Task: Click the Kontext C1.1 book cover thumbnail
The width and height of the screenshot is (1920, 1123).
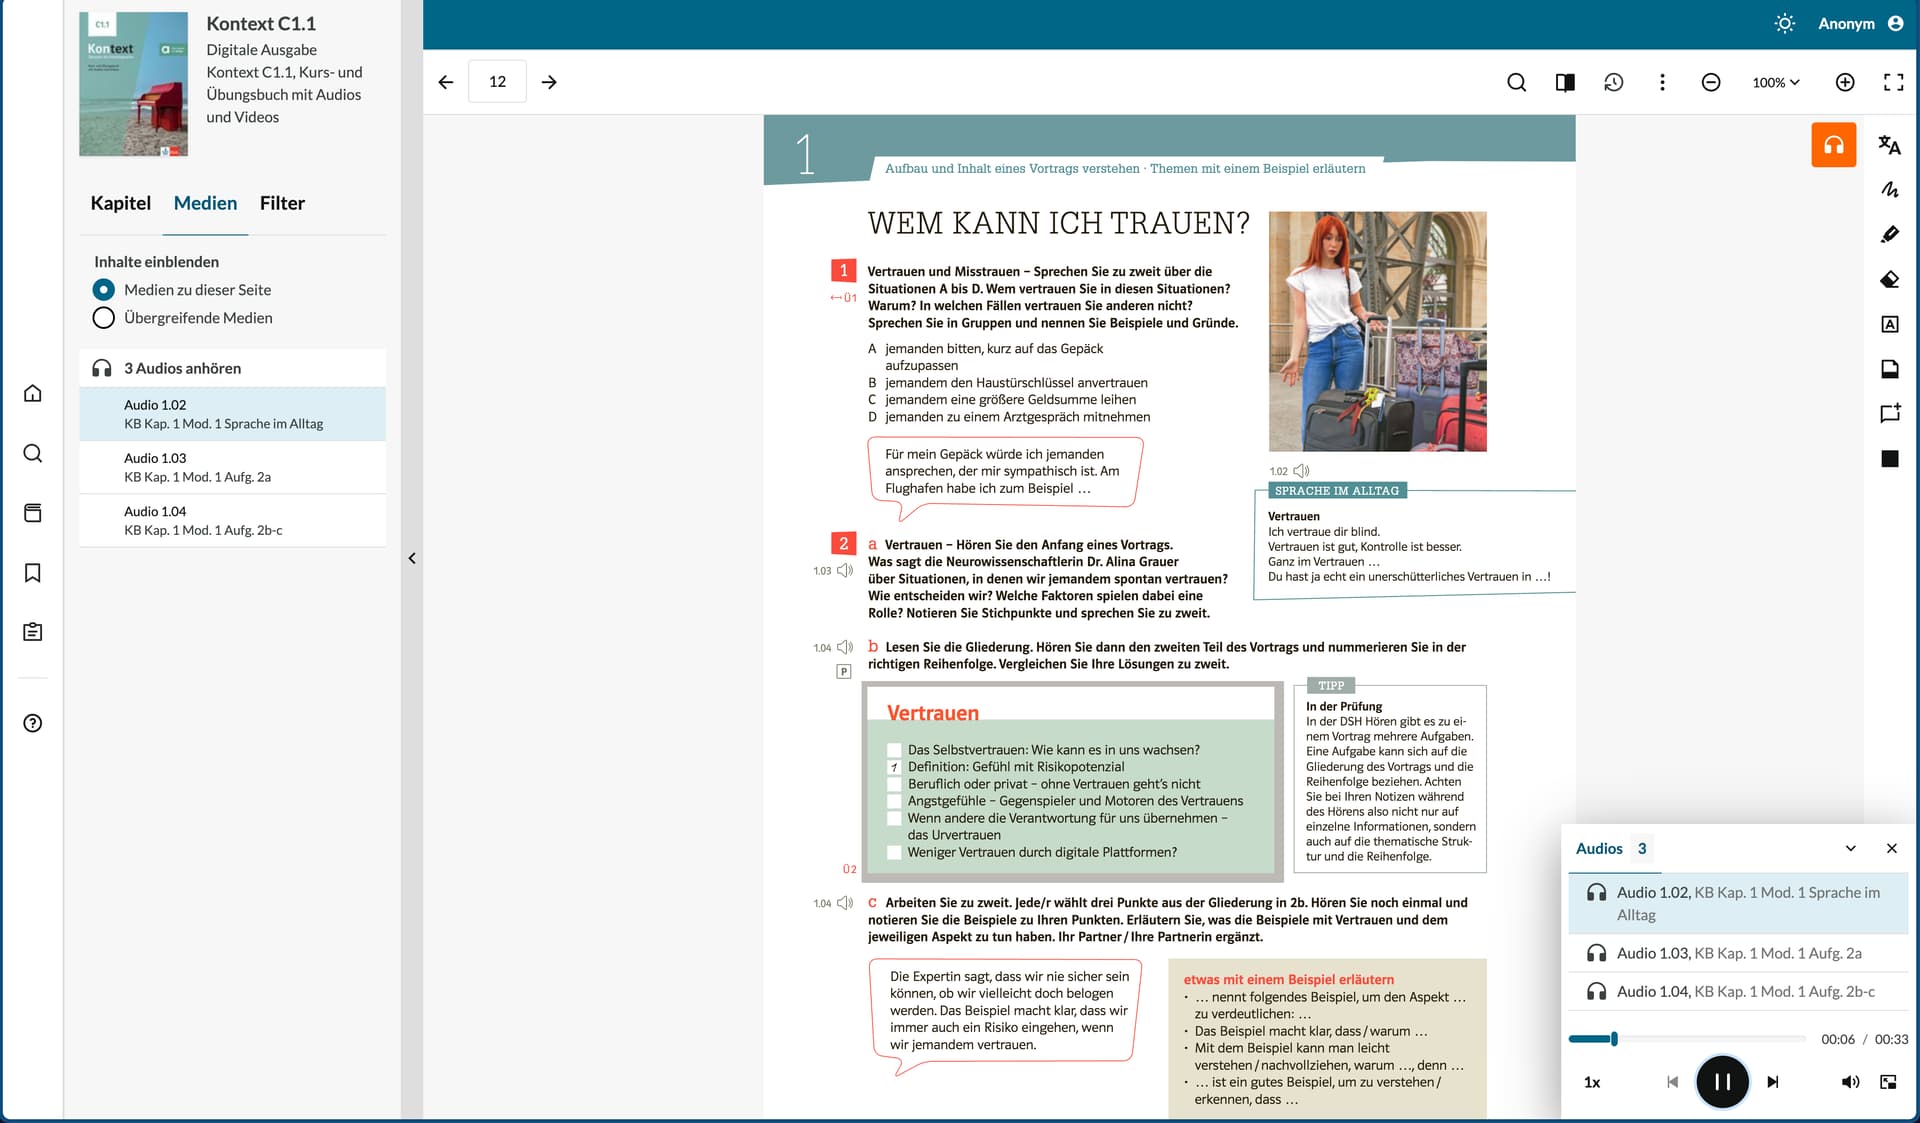Action: [x=134, y=84]
